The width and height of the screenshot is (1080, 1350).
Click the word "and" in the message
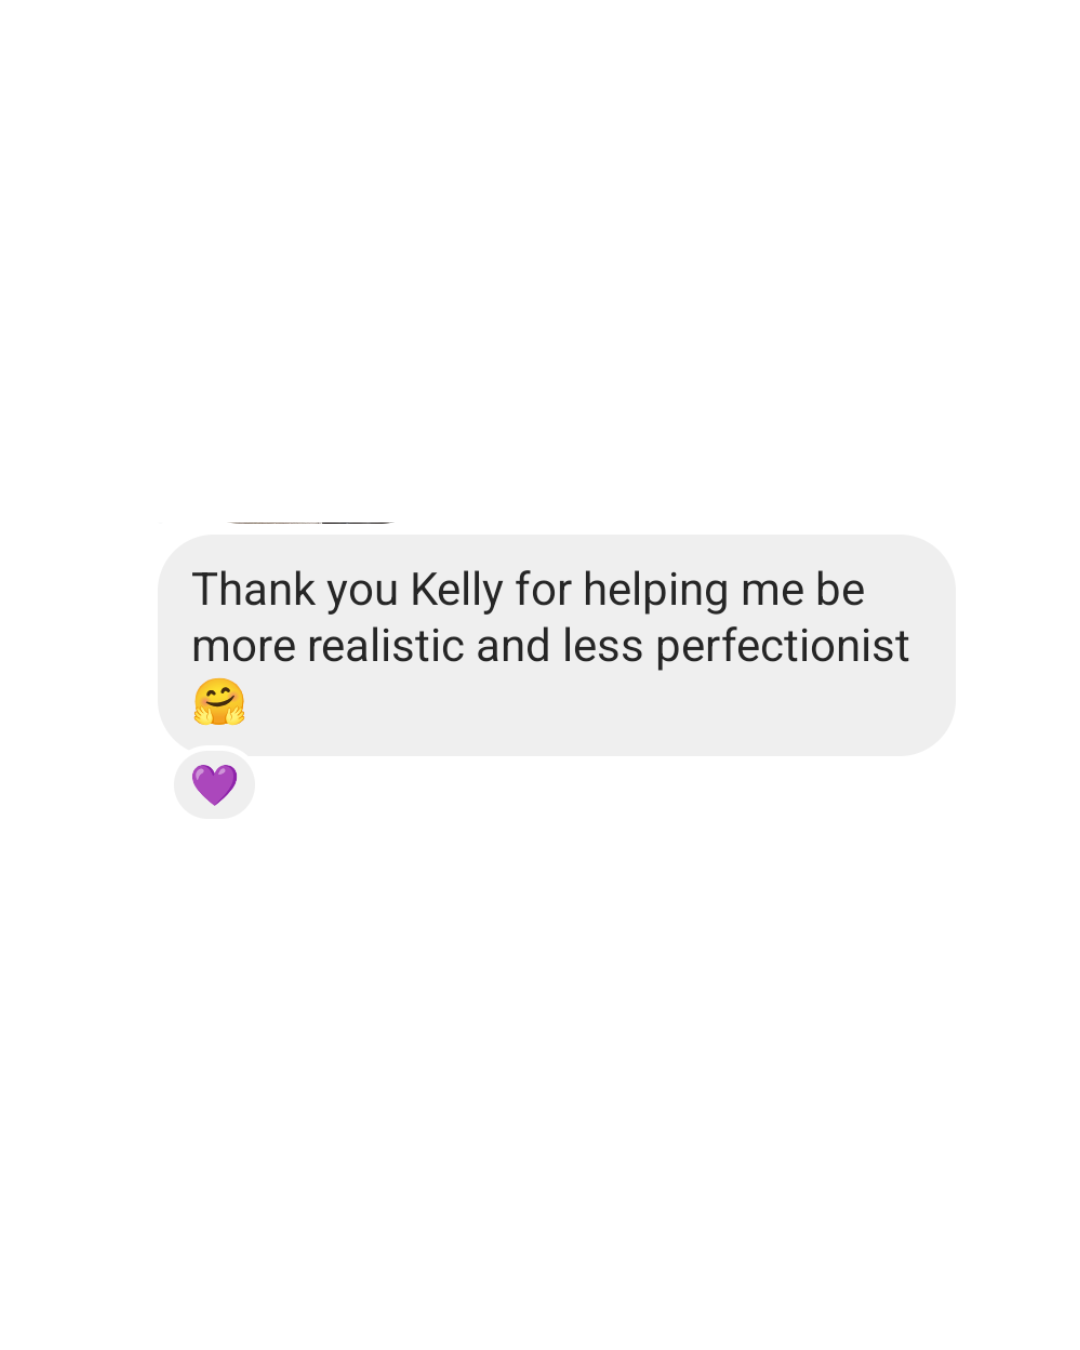pyautogui.click(x=513, y=646)
